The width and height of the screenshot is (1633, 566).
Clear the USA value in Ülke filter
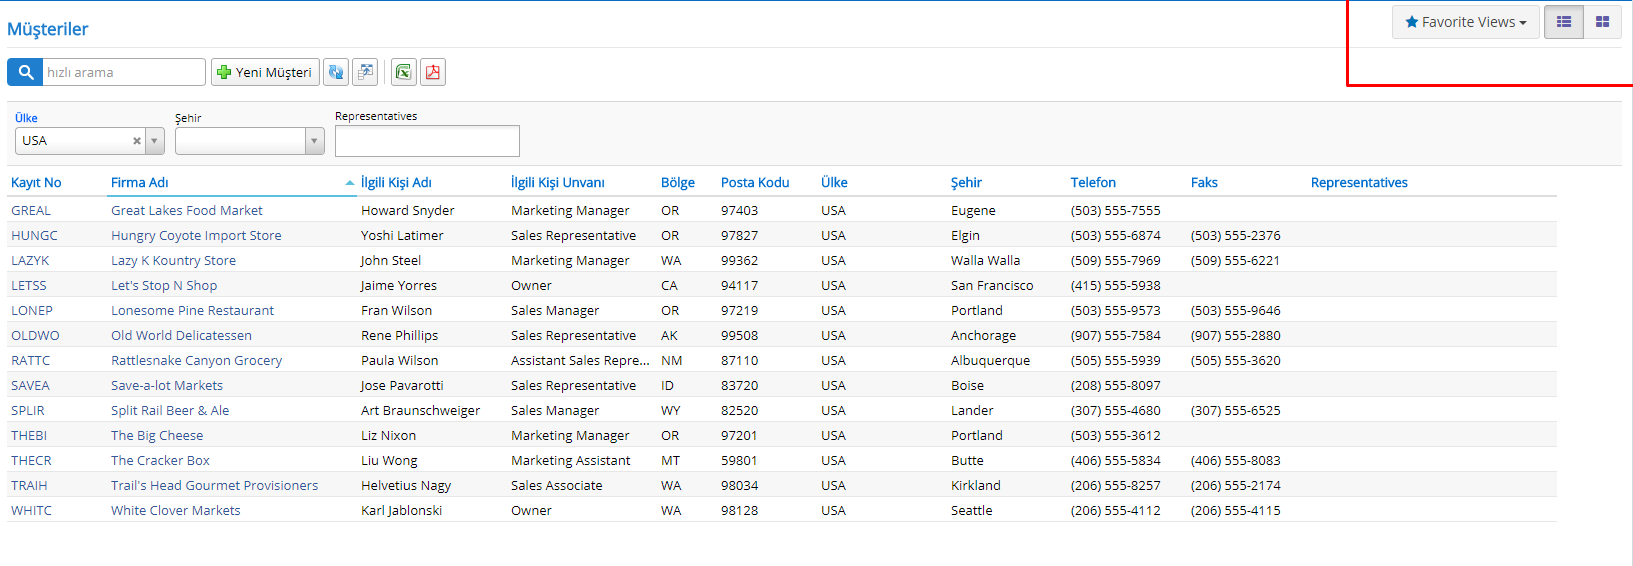coord(137,141)
